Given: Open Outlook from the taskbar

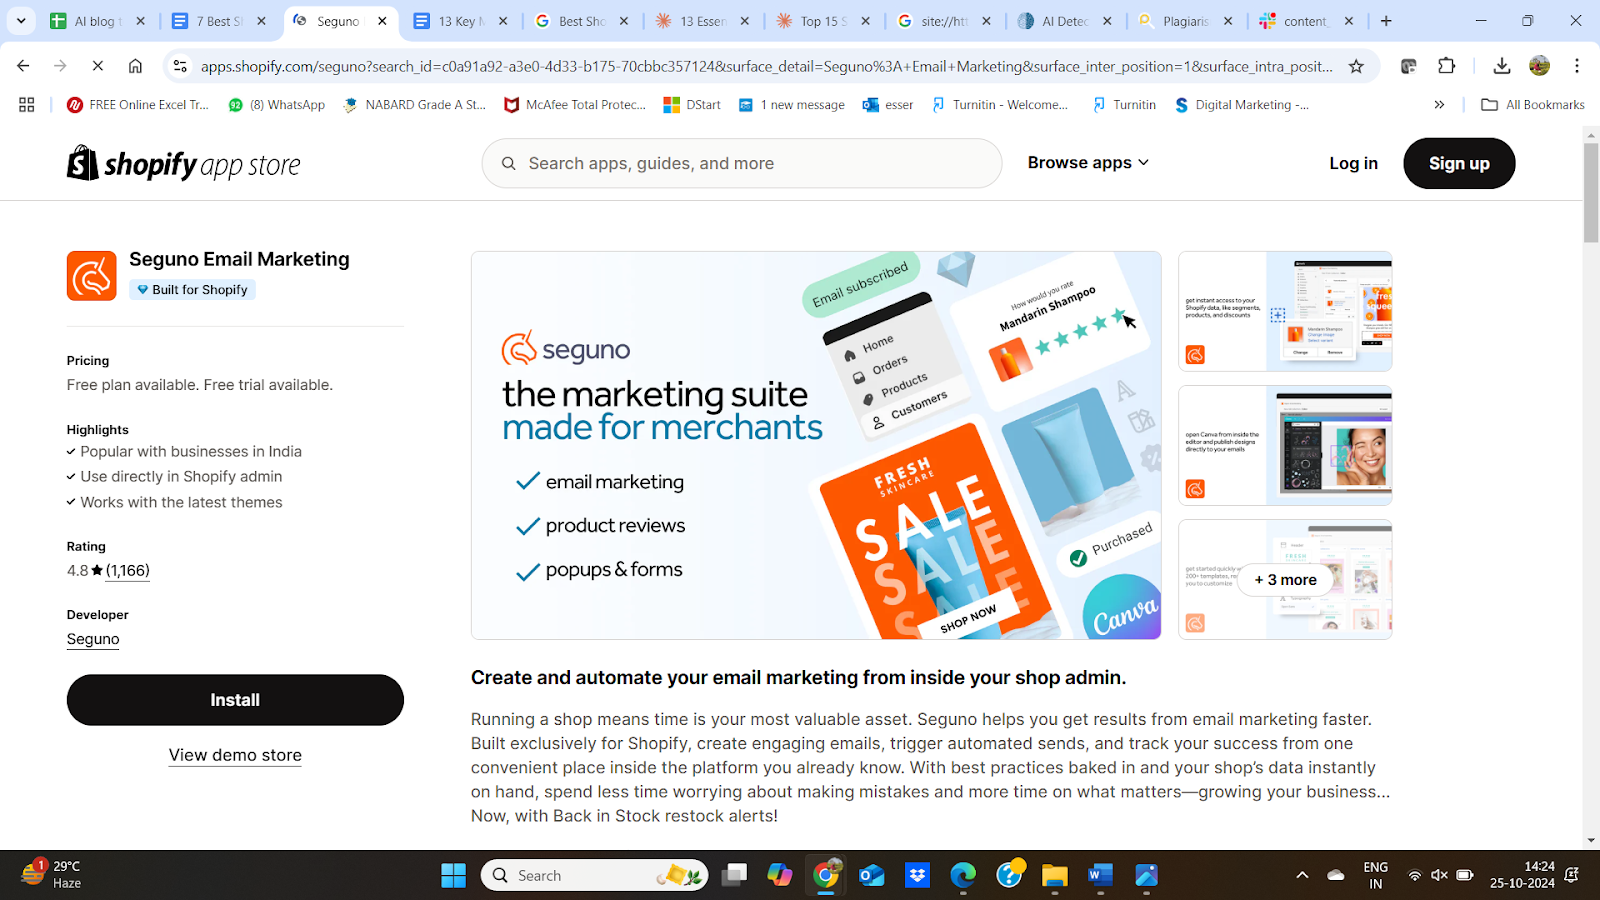Looking at the screenshot, I should 871,875.
